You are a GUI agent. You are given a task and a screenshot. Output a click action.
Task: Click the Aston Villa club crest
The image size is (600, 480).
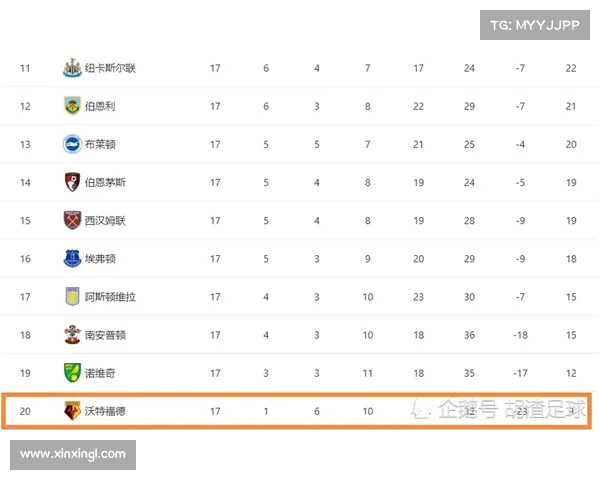[72, 297]
